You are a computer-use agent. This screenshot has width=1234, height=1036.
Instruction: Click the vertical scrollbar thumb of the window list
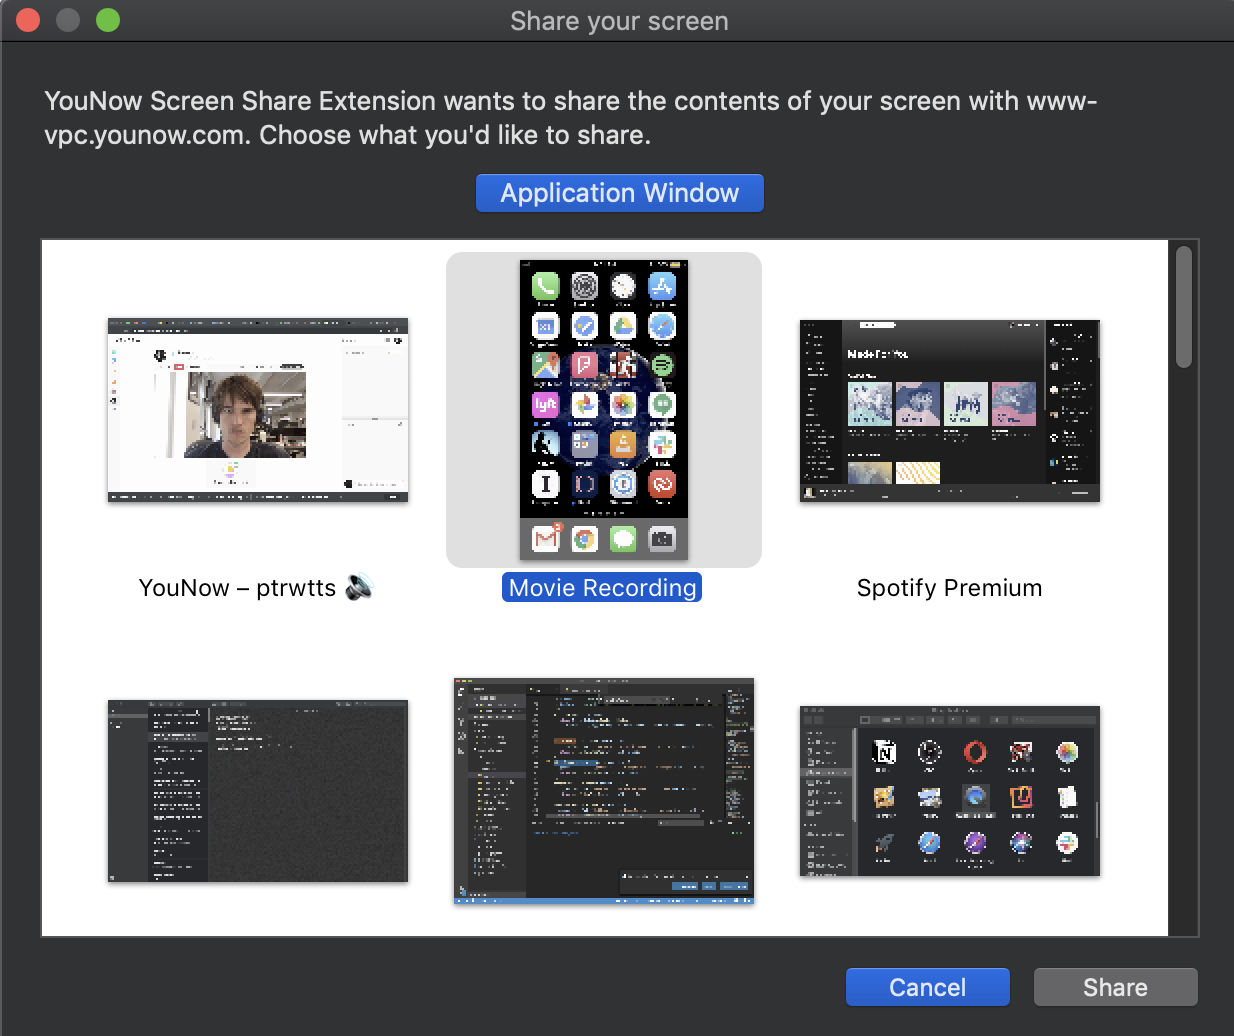1184,307
